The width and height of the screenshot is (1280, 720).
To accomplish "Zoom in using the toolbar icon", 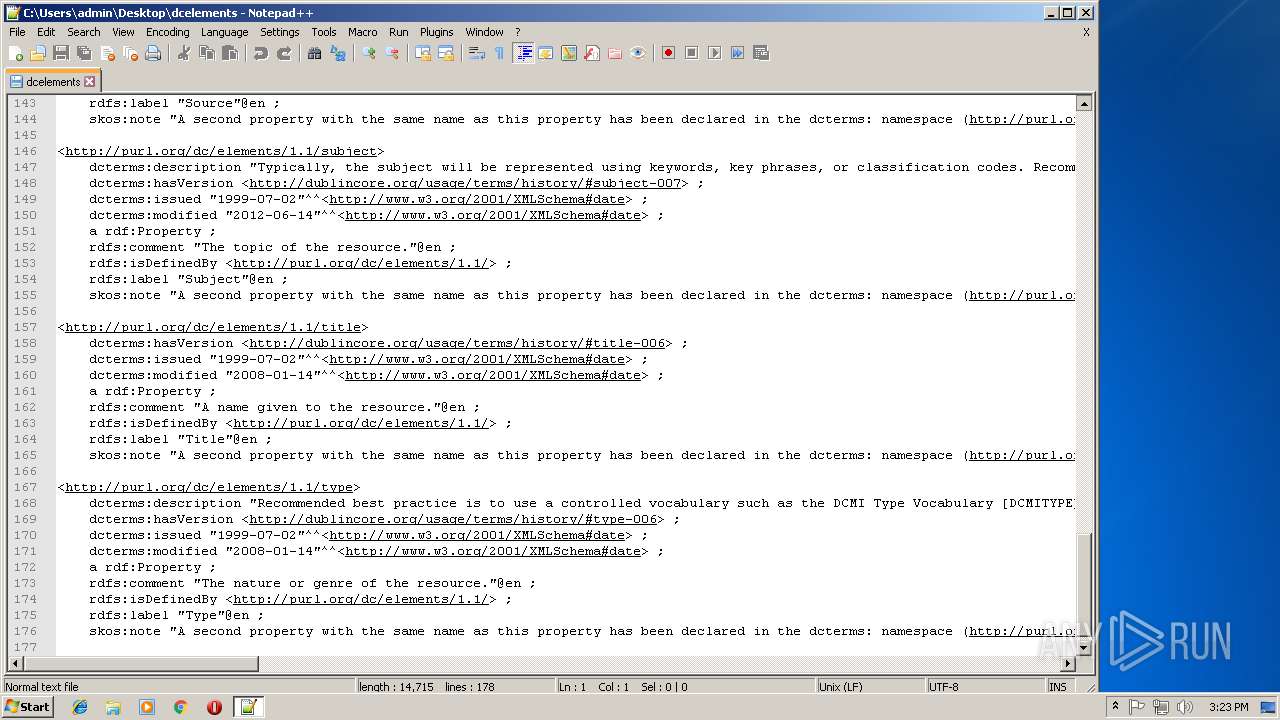I will click(369, 53).
